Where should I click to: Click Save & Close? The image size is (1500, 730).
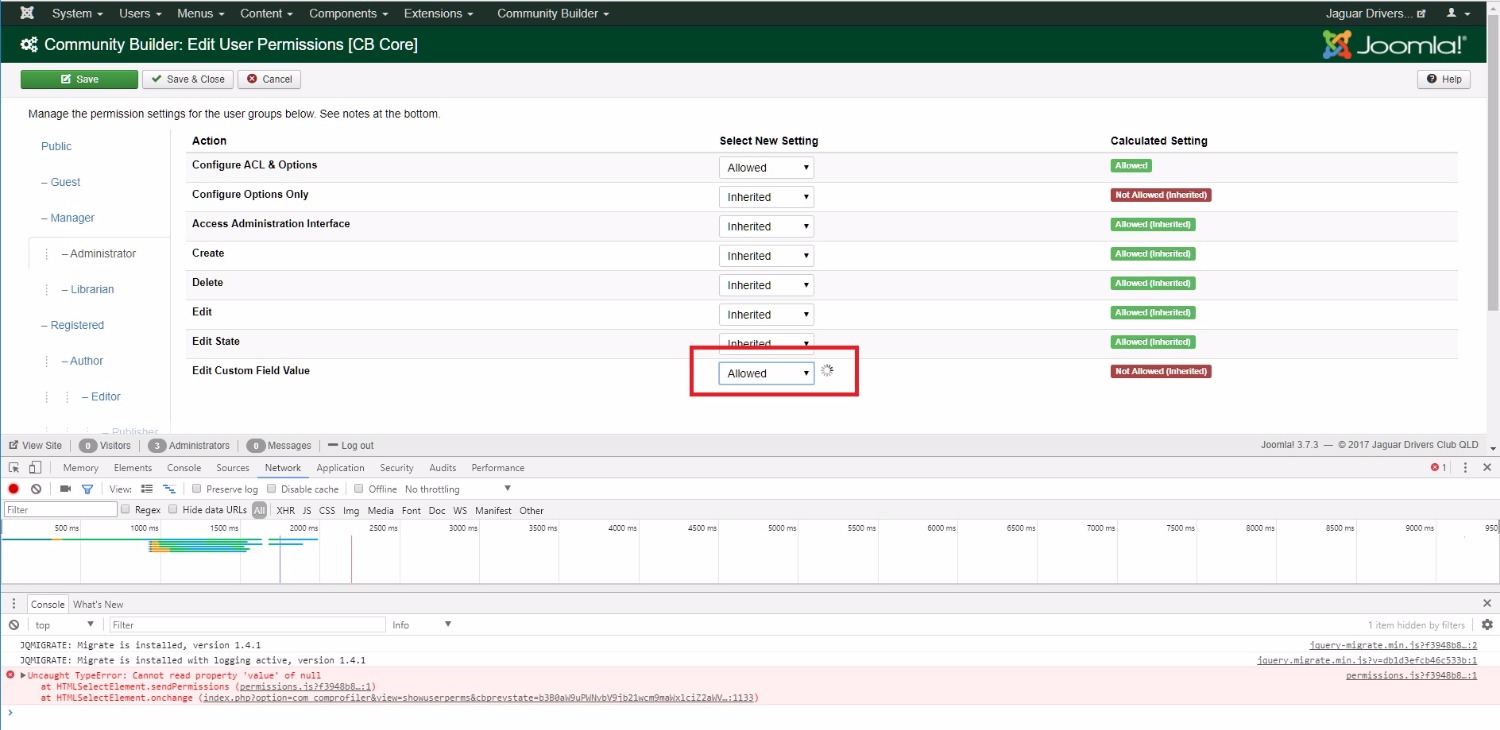[188, 79]
